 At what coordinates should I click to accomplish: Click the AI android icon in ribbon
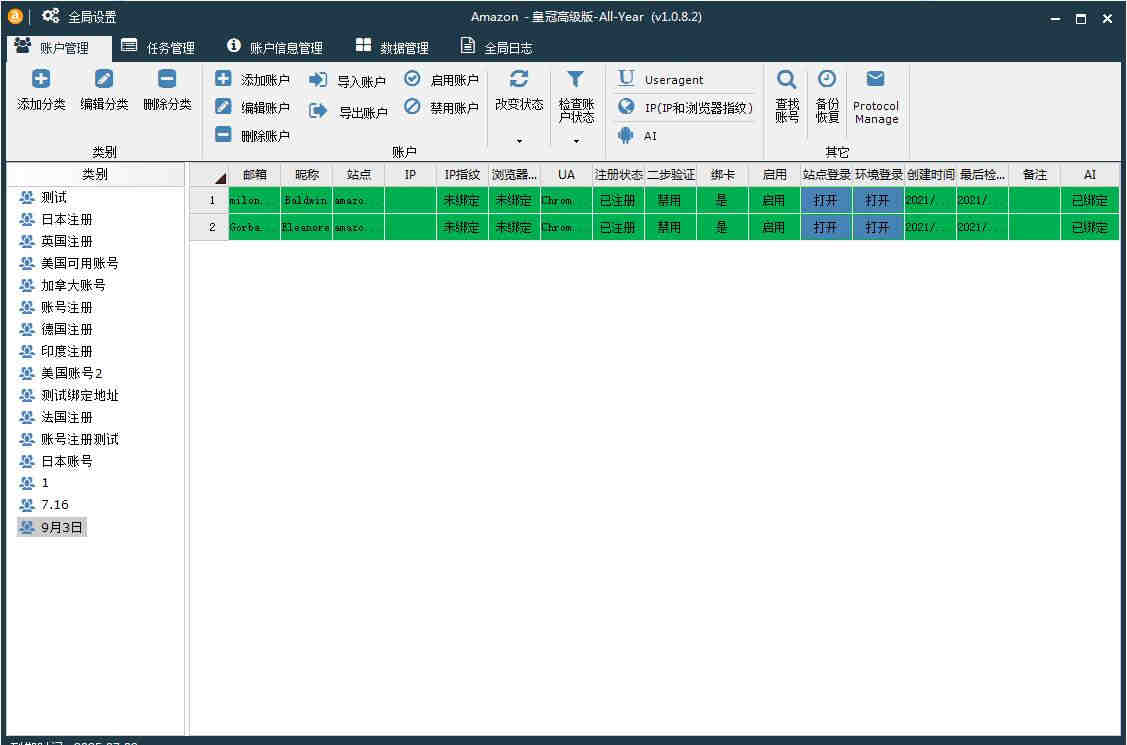click(626, 135)
